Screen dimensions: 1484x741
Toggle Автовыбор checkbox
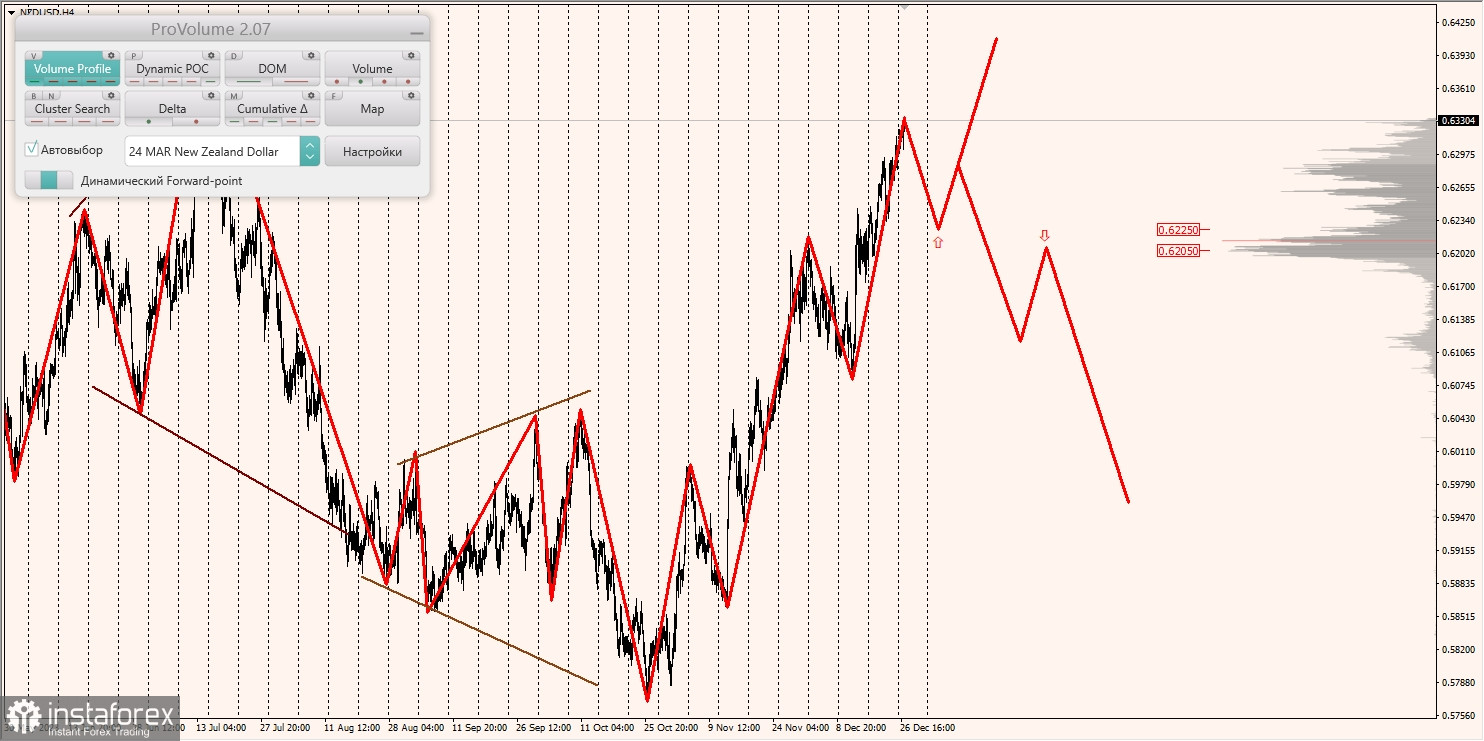tap(32, 149)
